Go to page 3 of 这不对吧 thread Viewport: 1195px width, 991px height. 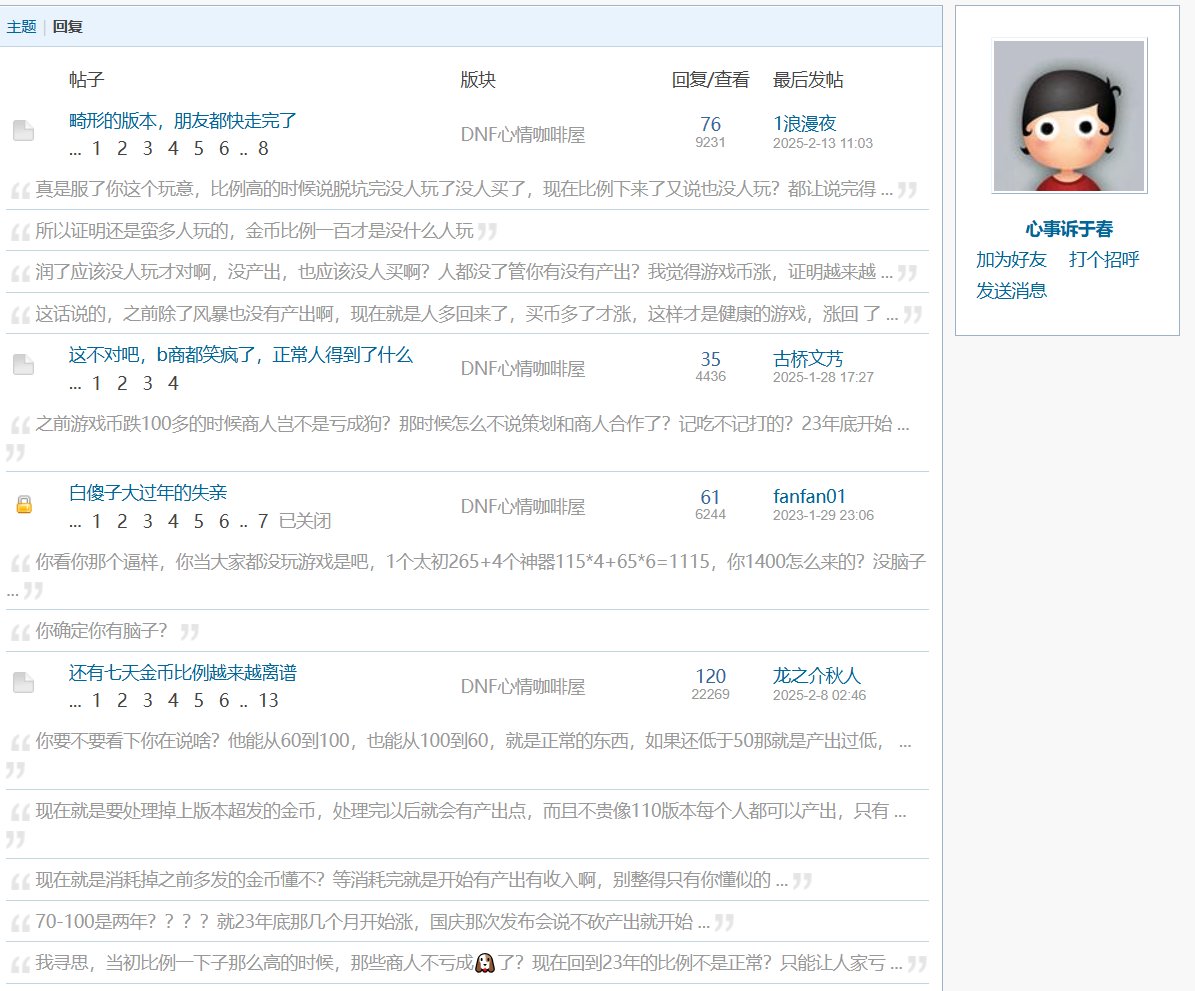click(x=148, y=383)
